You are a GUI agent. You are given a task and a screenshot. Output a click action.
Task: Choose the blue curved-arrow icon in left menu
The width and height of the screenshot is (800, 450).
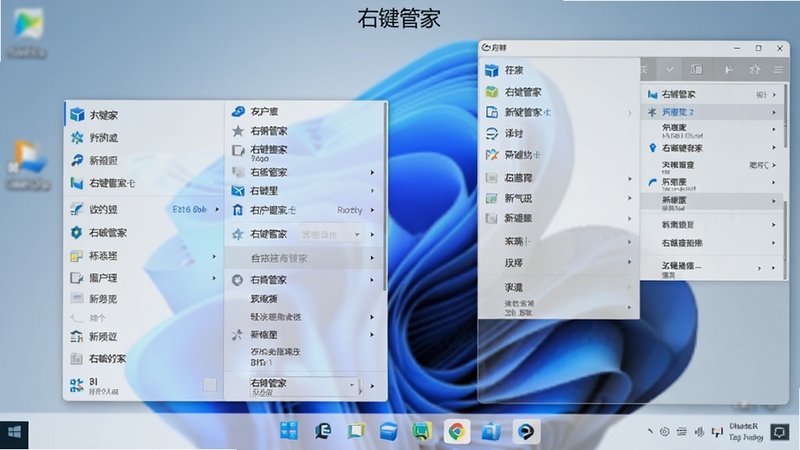coord(77,160)
